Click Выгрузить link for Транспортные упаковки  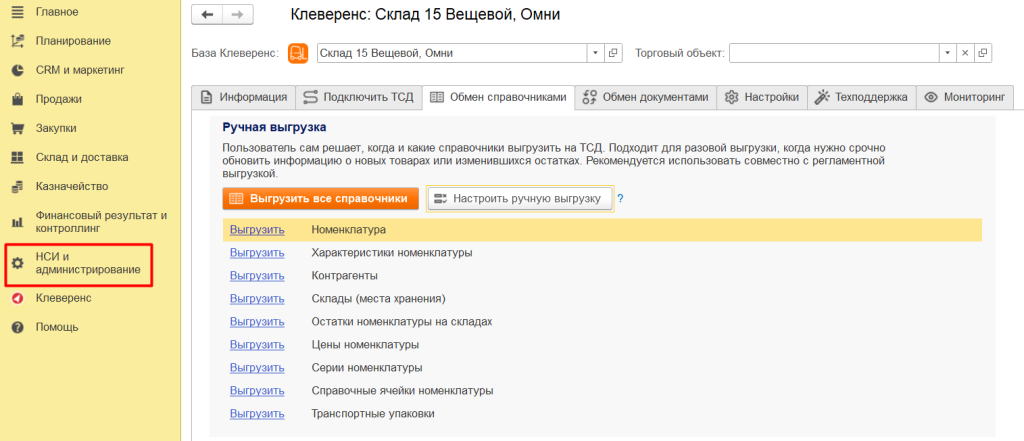(x=257, y=414)
